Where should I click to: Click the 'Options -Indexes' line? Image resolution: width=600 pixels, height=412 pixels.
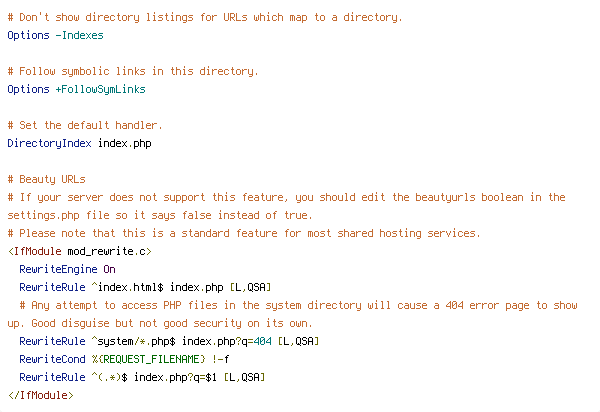55,35
